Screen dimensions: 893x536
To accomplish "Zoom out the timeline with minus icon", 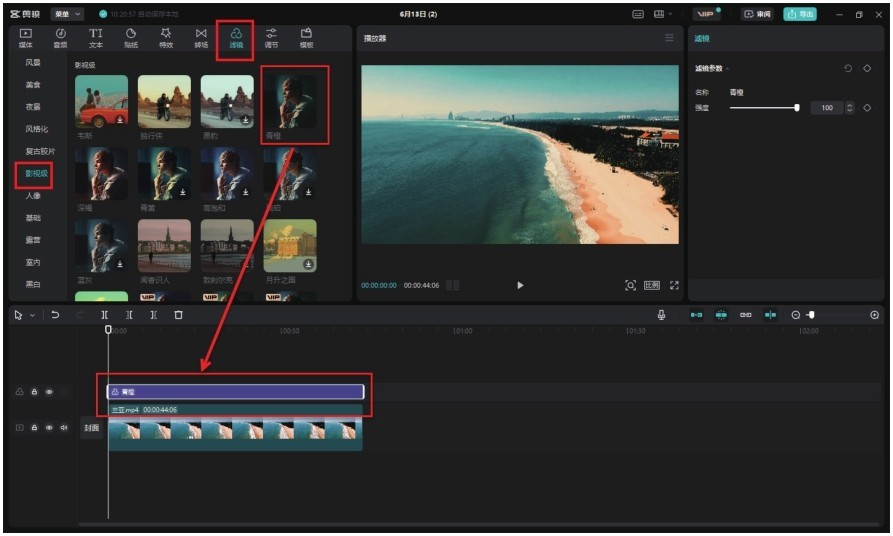I will (796, 315).
